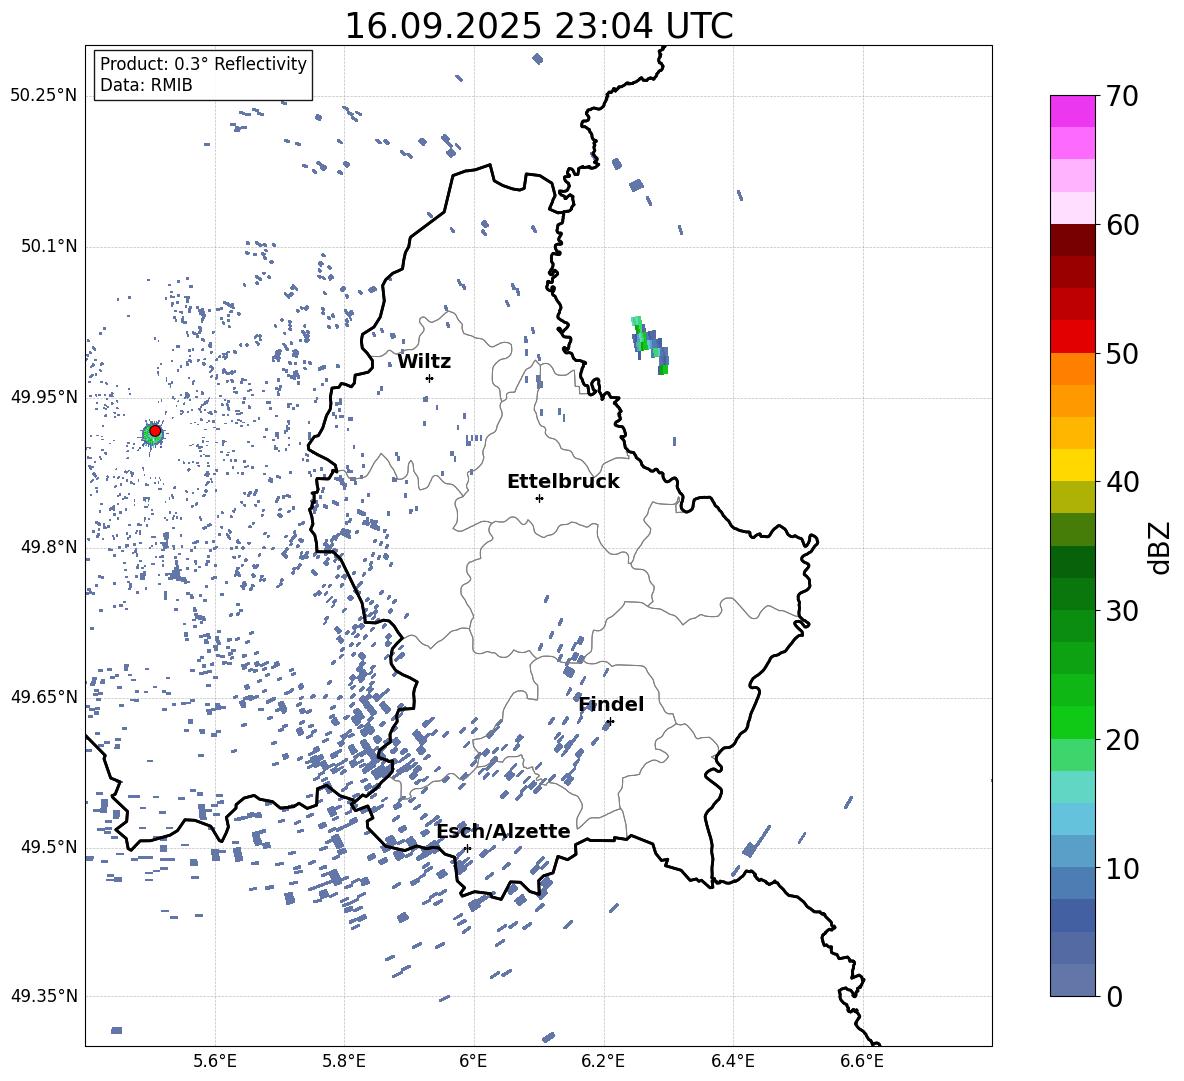This screenshot has height=1081, width=1184.
Task: Click the Findel station cross marker
Action: click(610, 722)
